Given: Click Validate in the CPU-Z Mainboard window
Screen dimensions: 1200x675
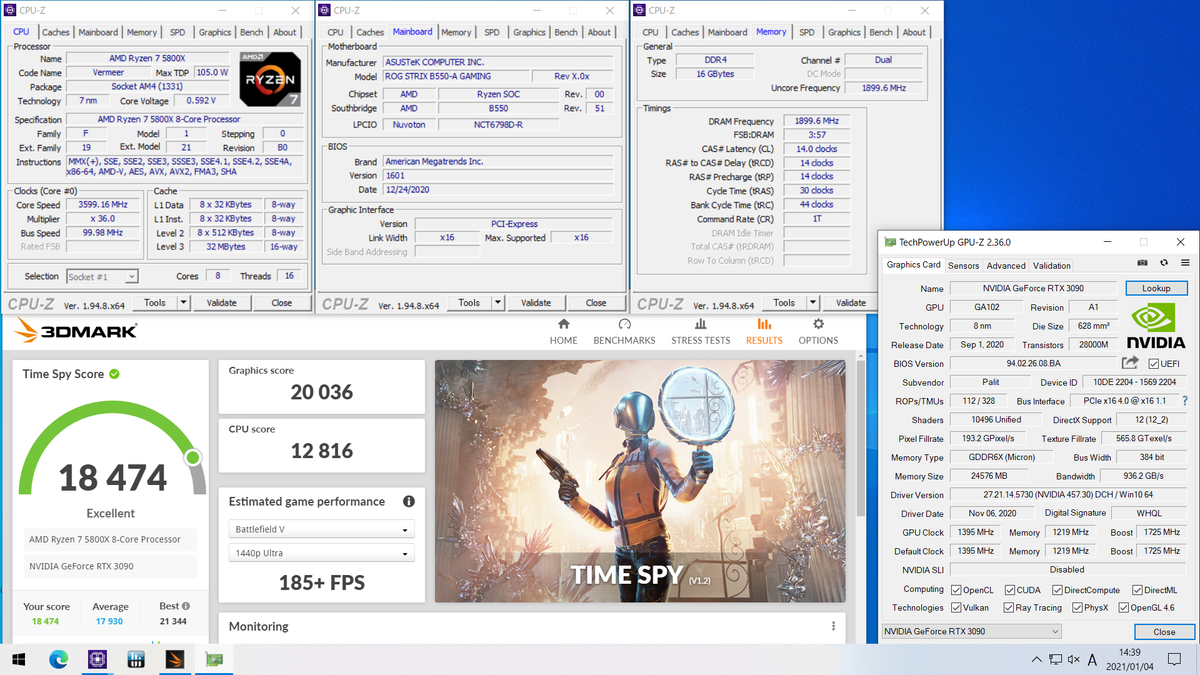Looking at the screenshot, I should [x=536, y=303].
